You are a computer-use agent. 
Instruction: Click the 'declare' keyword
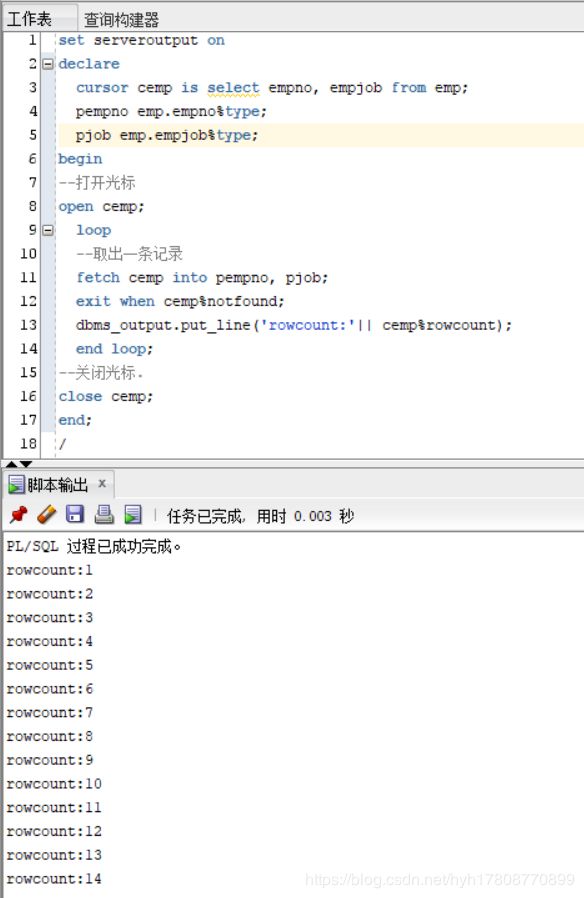point(89,64)
